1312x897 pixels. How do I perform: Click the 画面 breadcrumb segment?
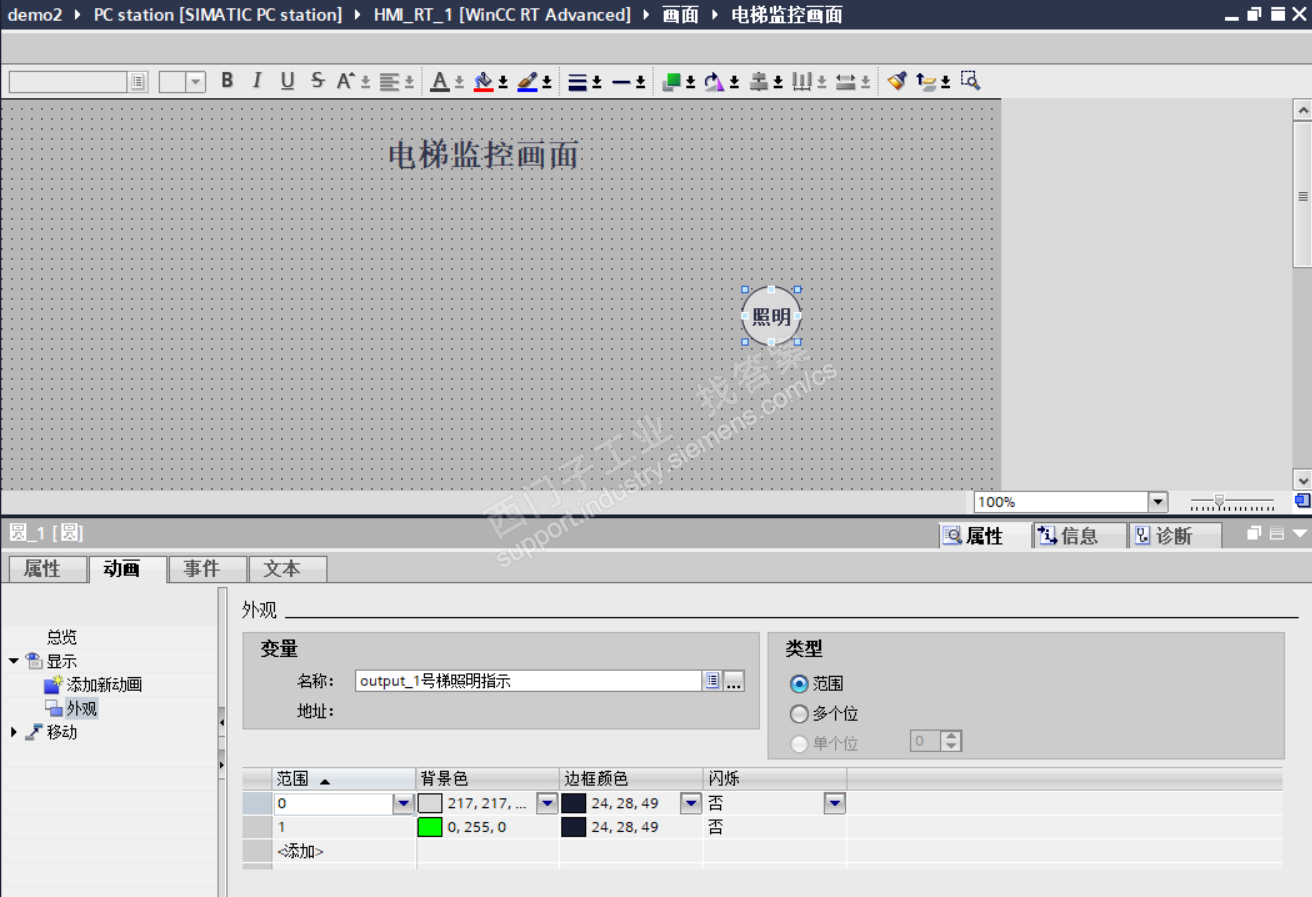681,15
